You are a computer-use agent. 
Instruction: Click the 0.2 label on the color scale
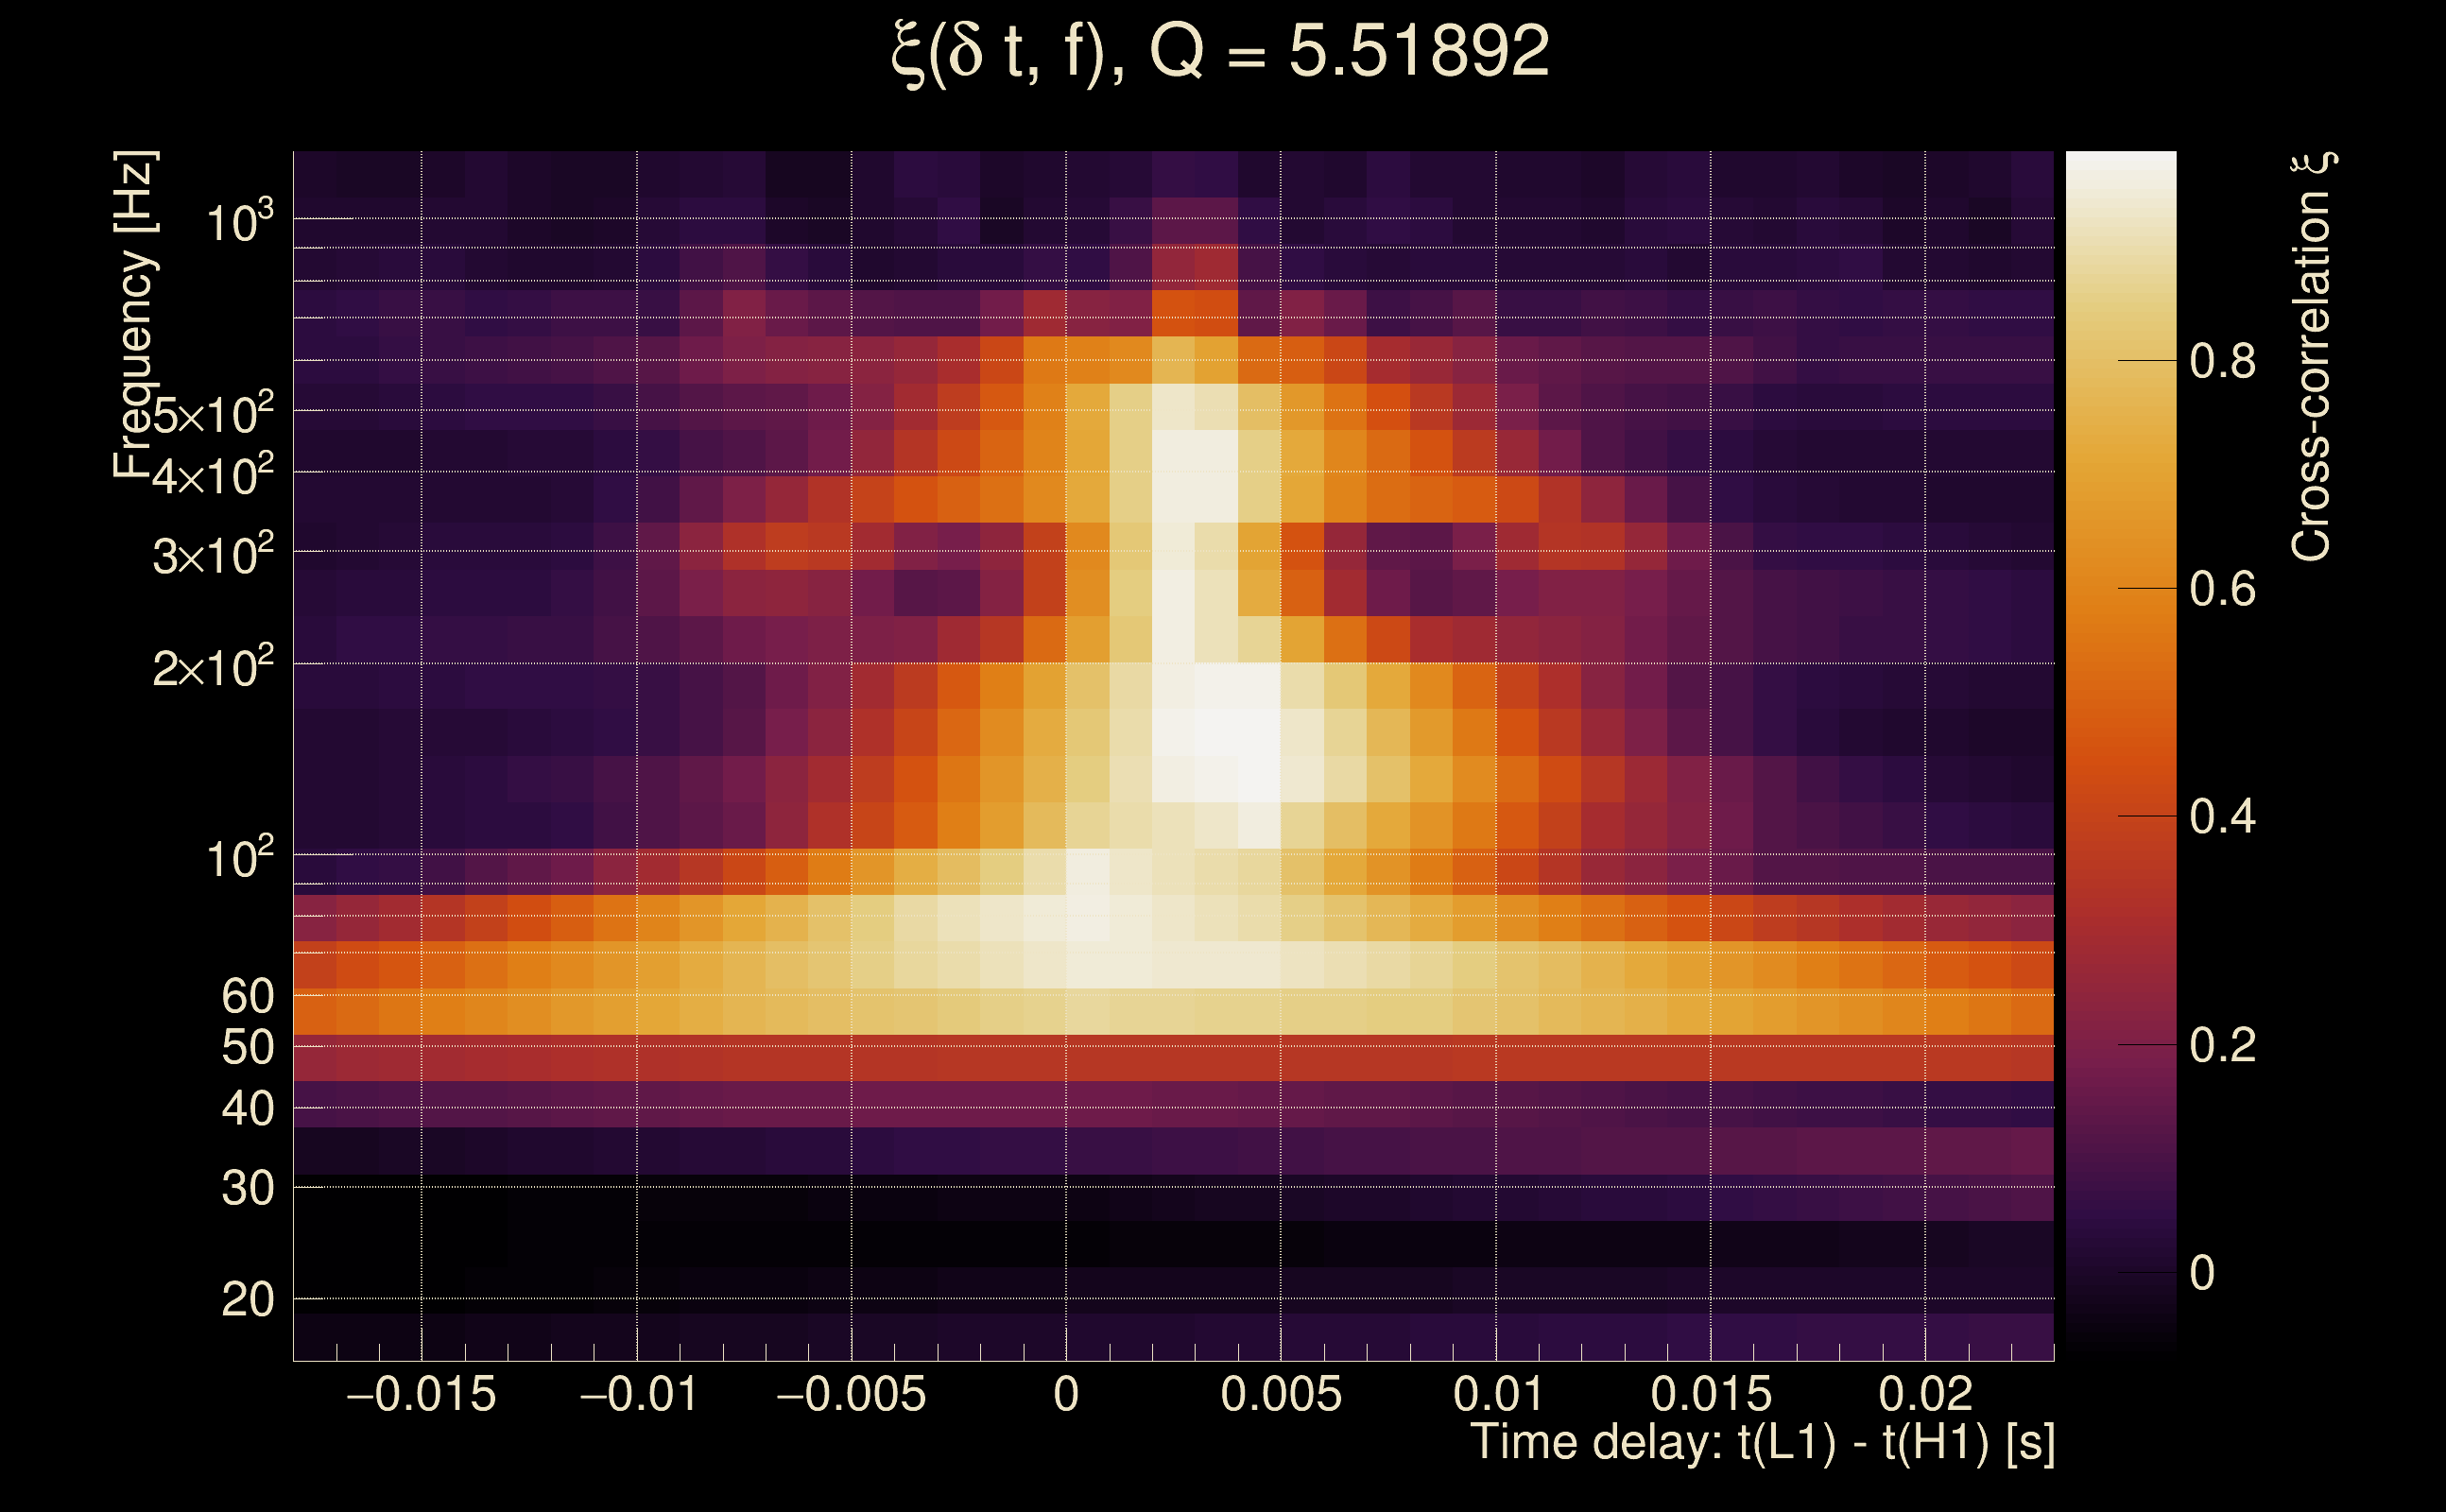[2222, 1045]
